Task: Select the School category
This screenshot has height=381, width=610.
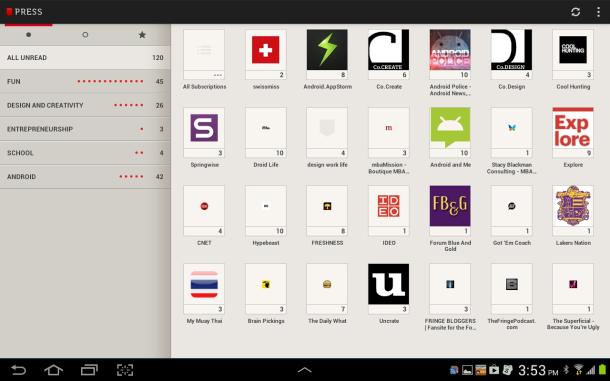Action: [85, 153]
